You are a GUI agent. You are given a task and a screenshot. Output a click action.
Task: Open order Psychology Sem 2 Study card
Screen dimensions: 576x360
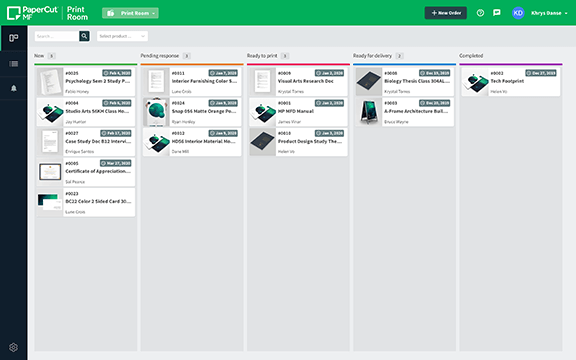(86, 82)
